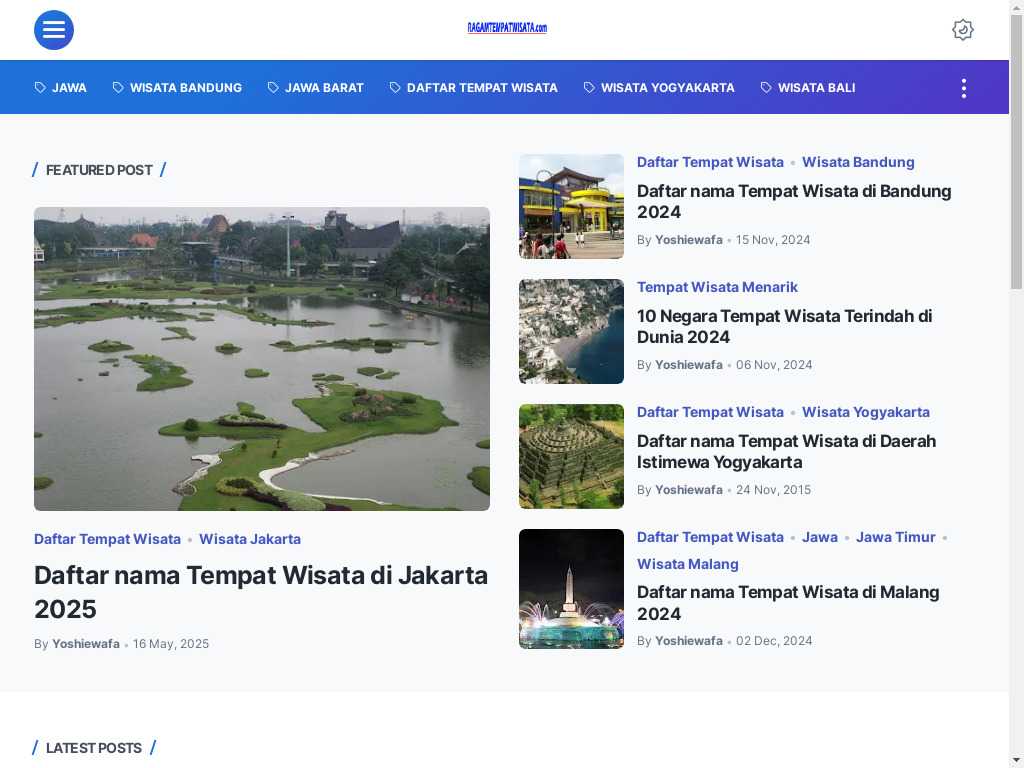Select Wisata Yogyakarta in navigation bar
Viewport: 1024px width, 768px height.
pos(667,88)
